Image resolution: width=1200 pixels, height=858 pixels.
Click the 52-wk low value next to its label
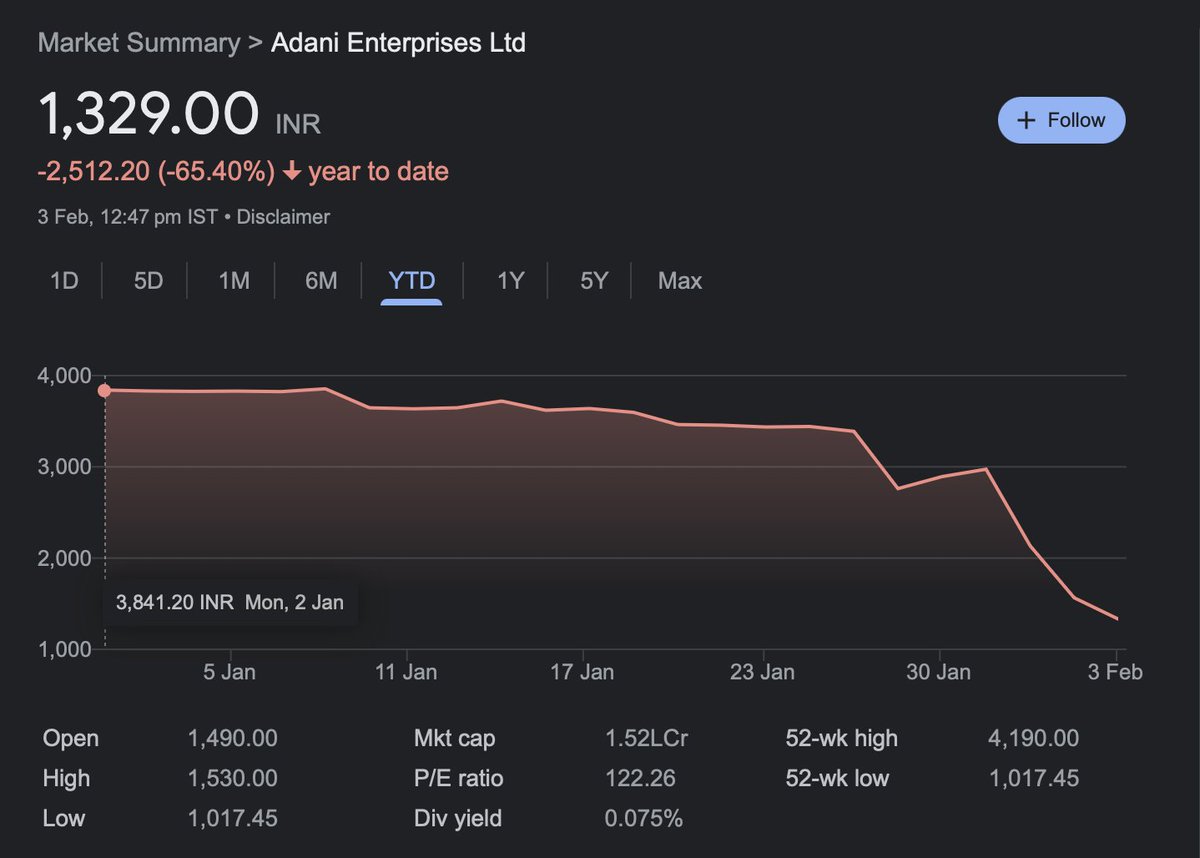(x=1033, y=778)
